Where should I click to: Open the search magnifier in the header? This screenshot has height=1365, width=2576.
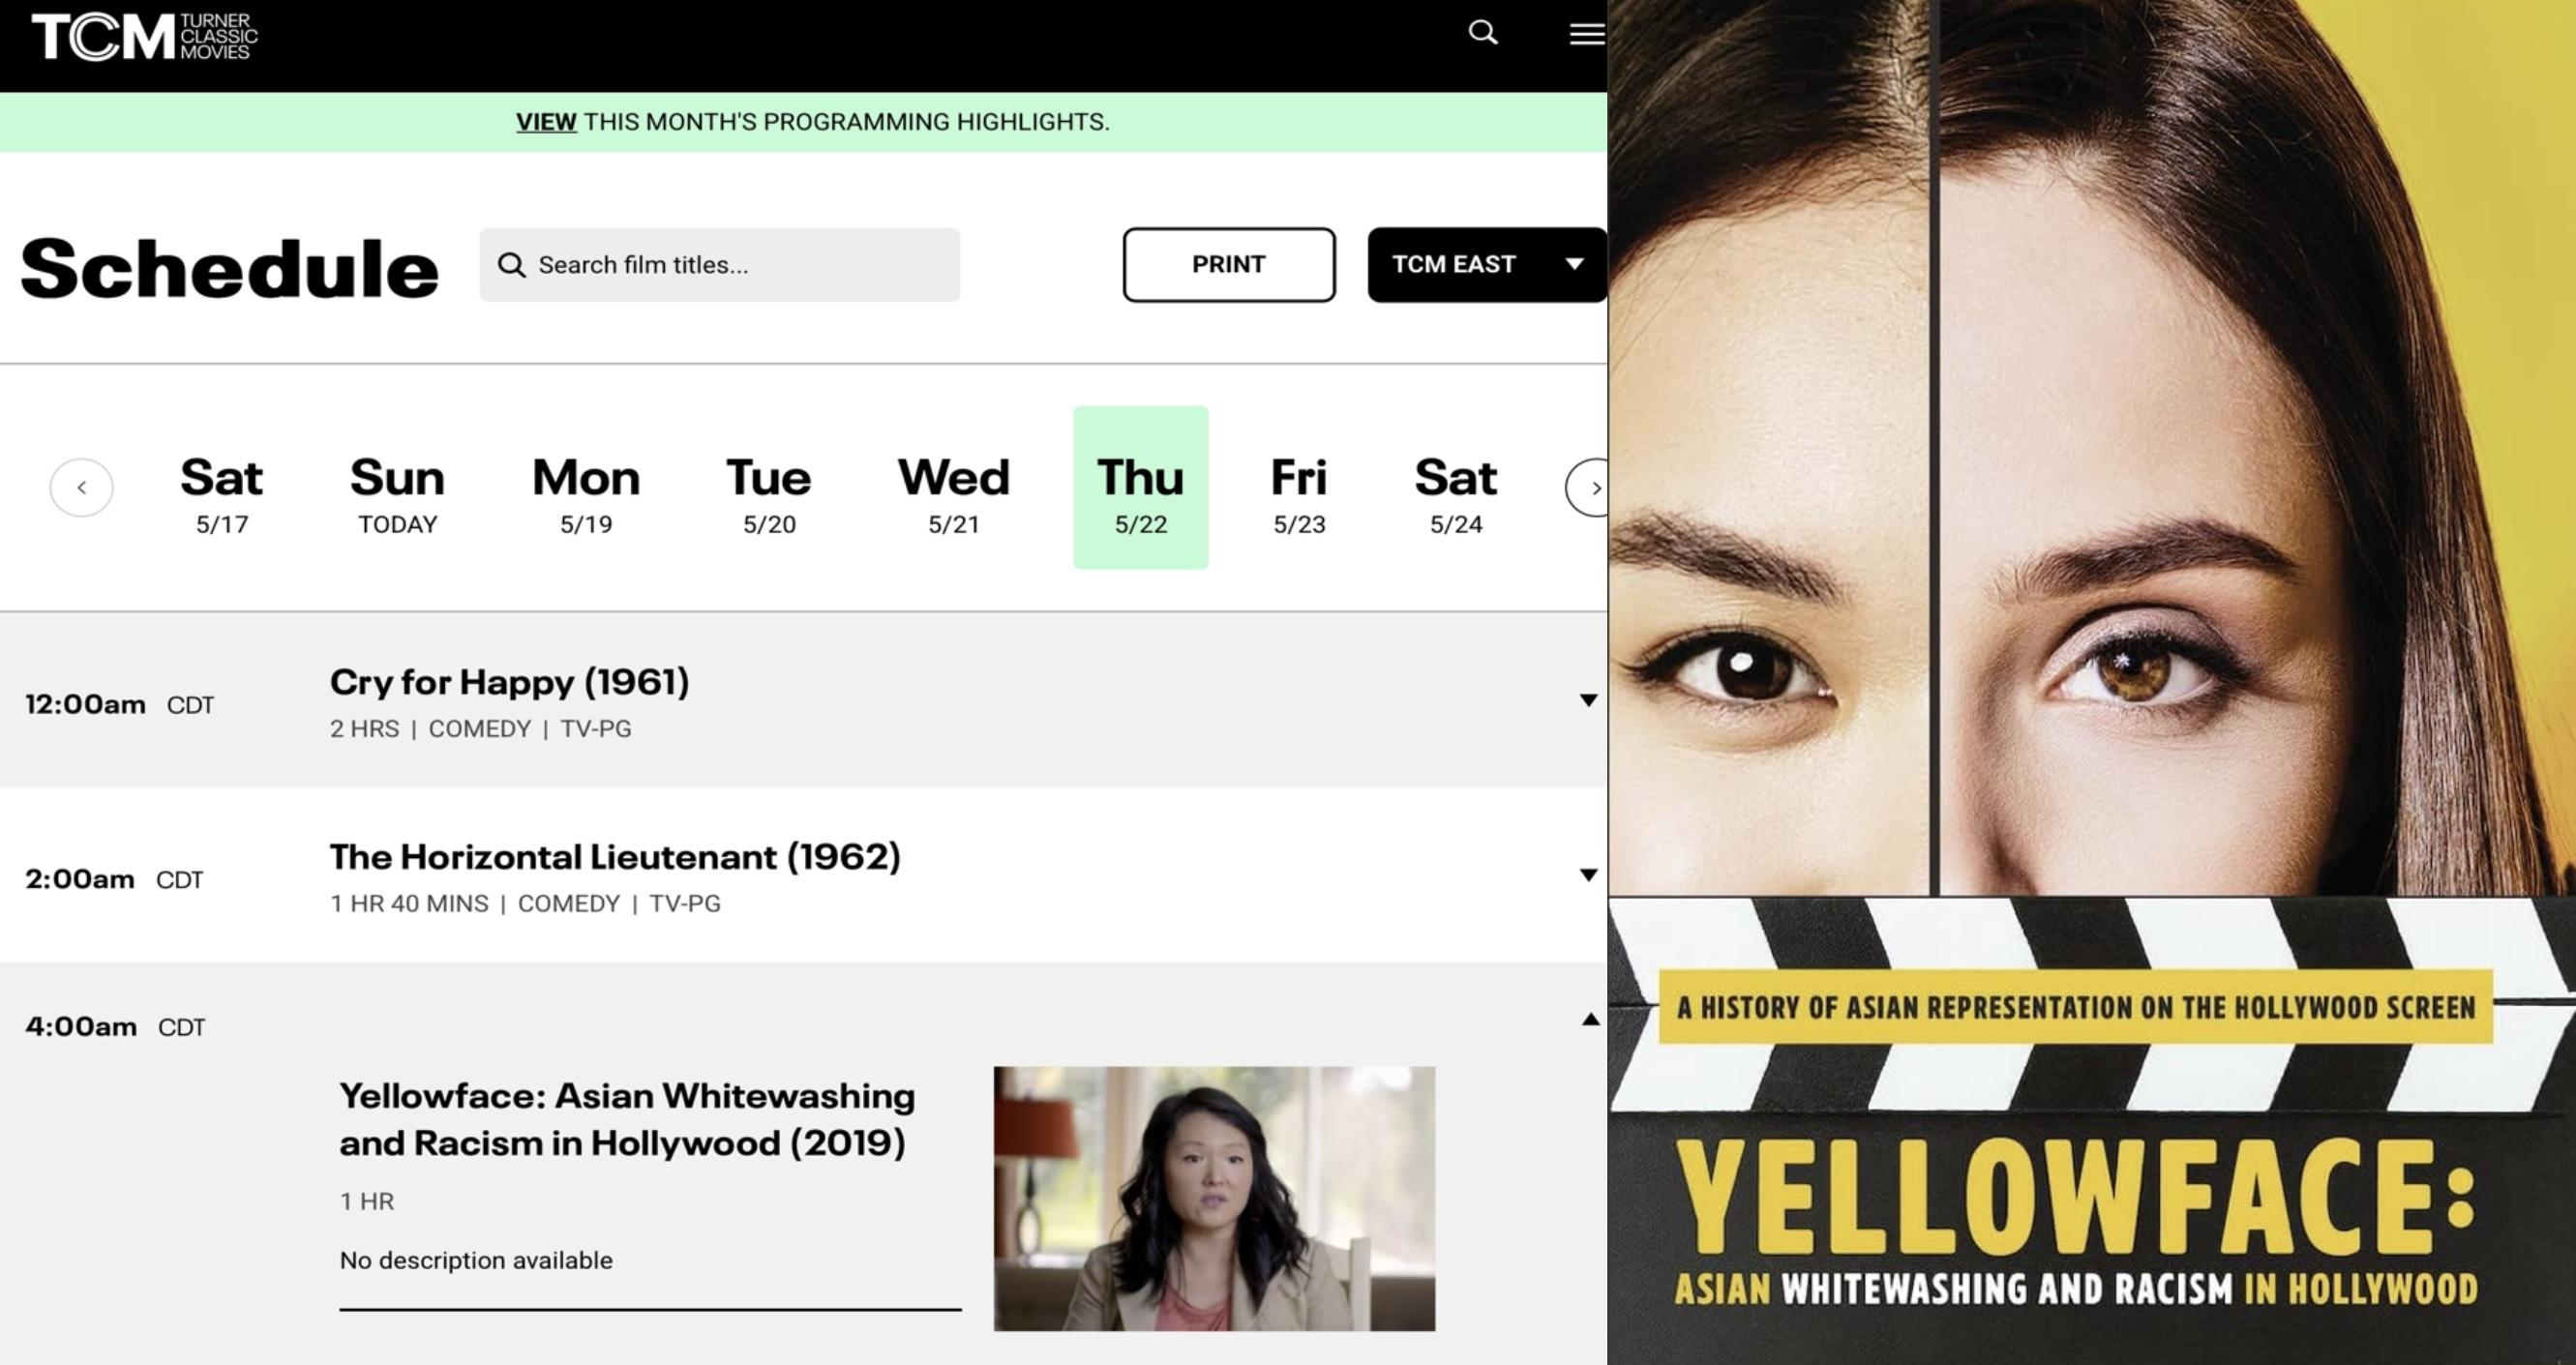coord(1482,33)
